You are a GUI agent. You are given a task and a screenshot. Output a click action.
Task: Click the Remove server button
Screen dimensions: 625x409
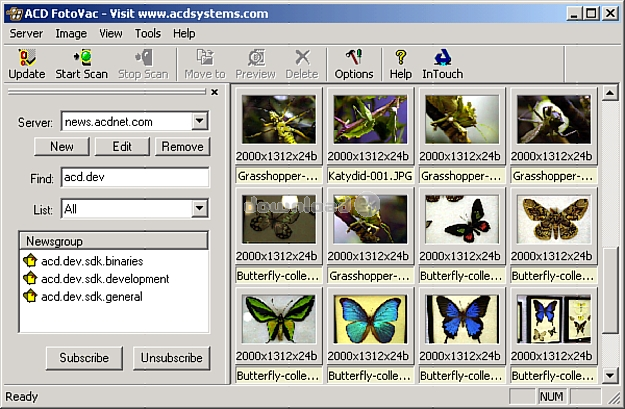(x=182, y=146)
